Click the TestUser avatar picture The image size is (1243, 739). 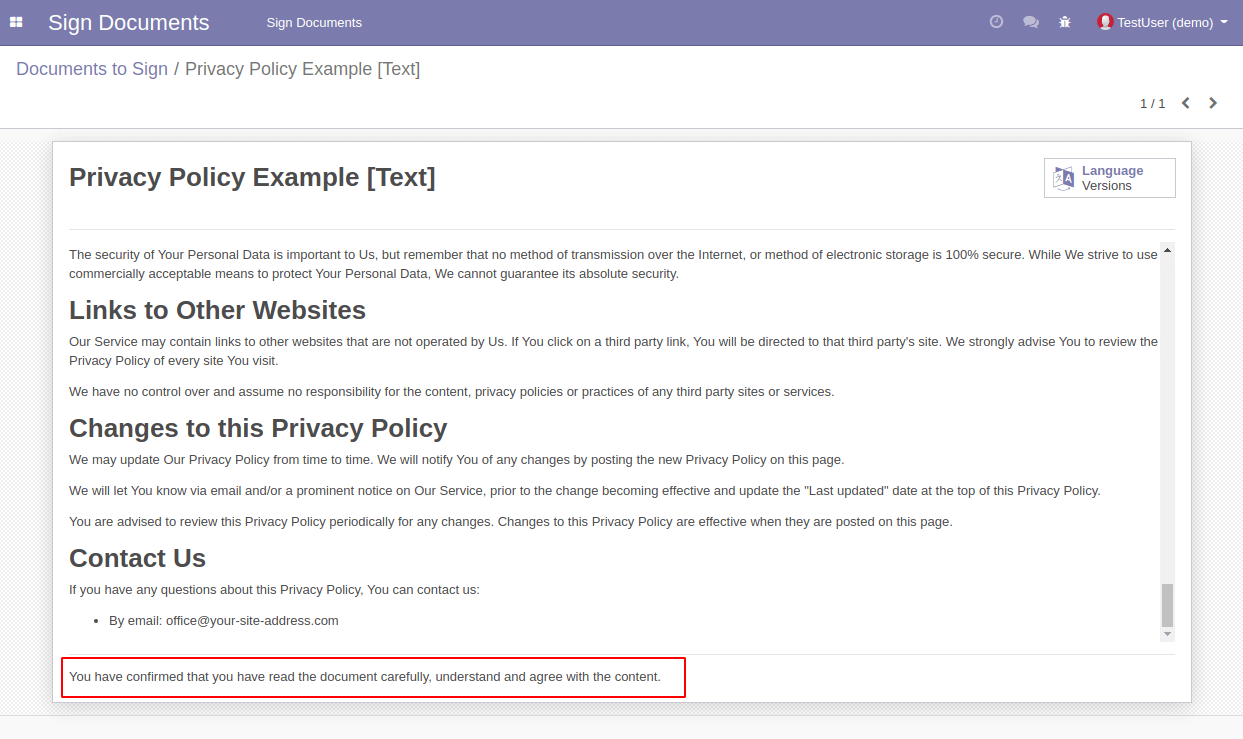[x=1105, y=22]
